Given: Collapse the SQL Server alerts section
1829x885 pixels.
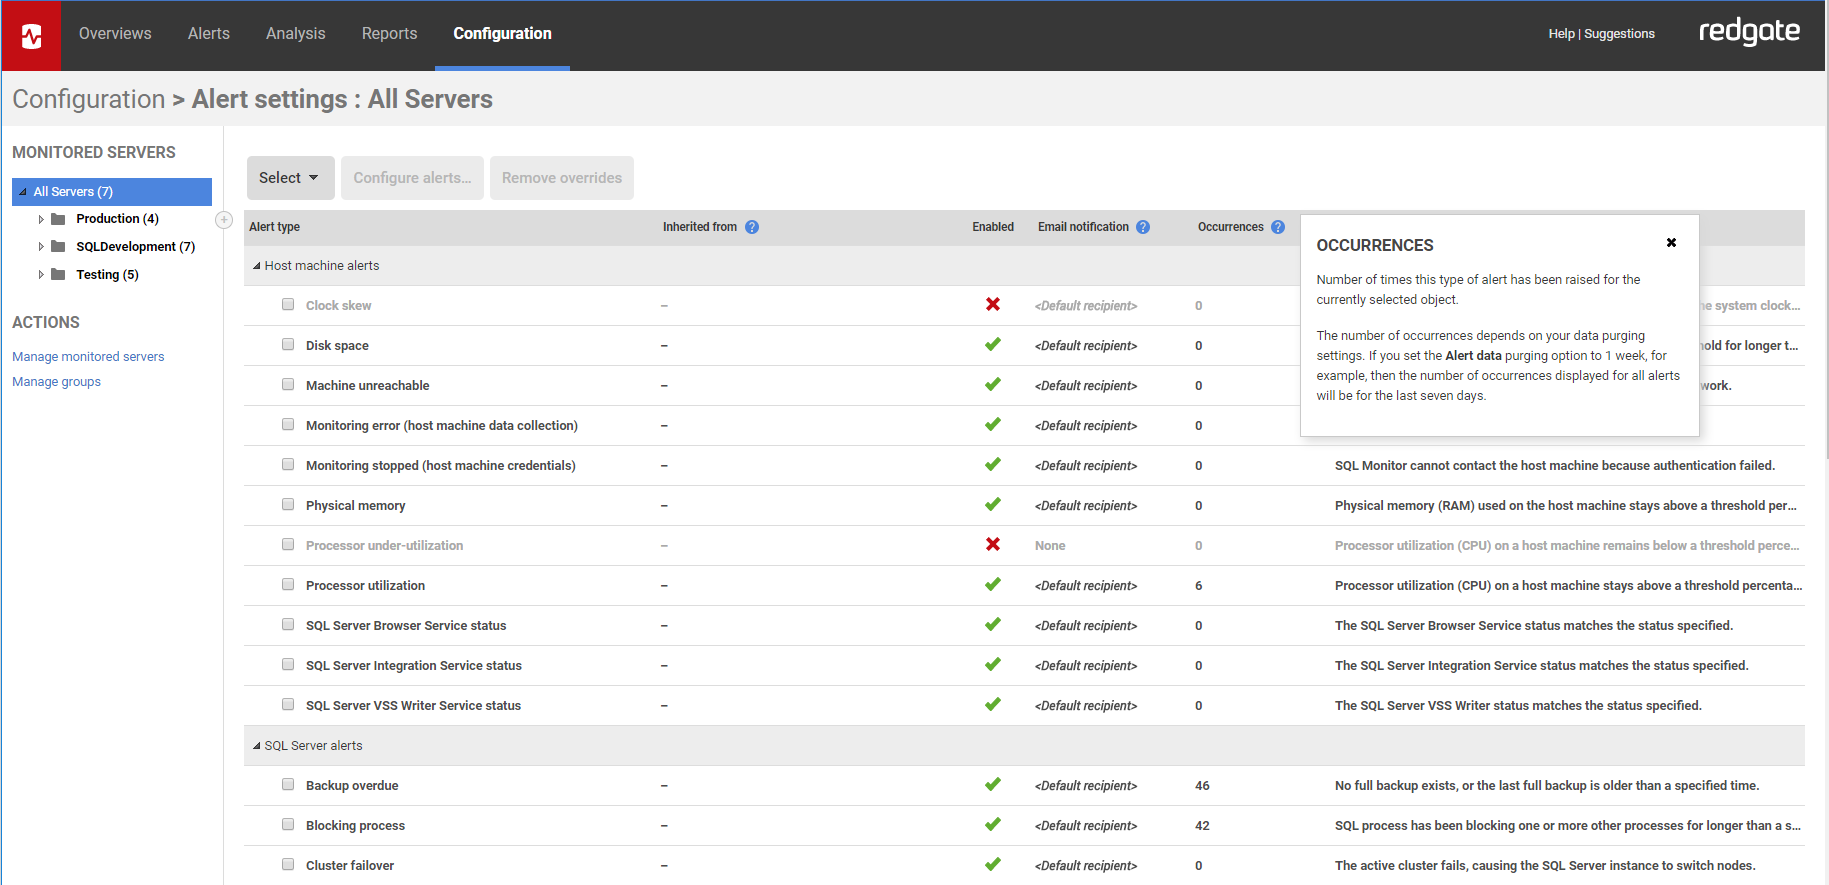Looking at the screenshot, I should 257,746.
